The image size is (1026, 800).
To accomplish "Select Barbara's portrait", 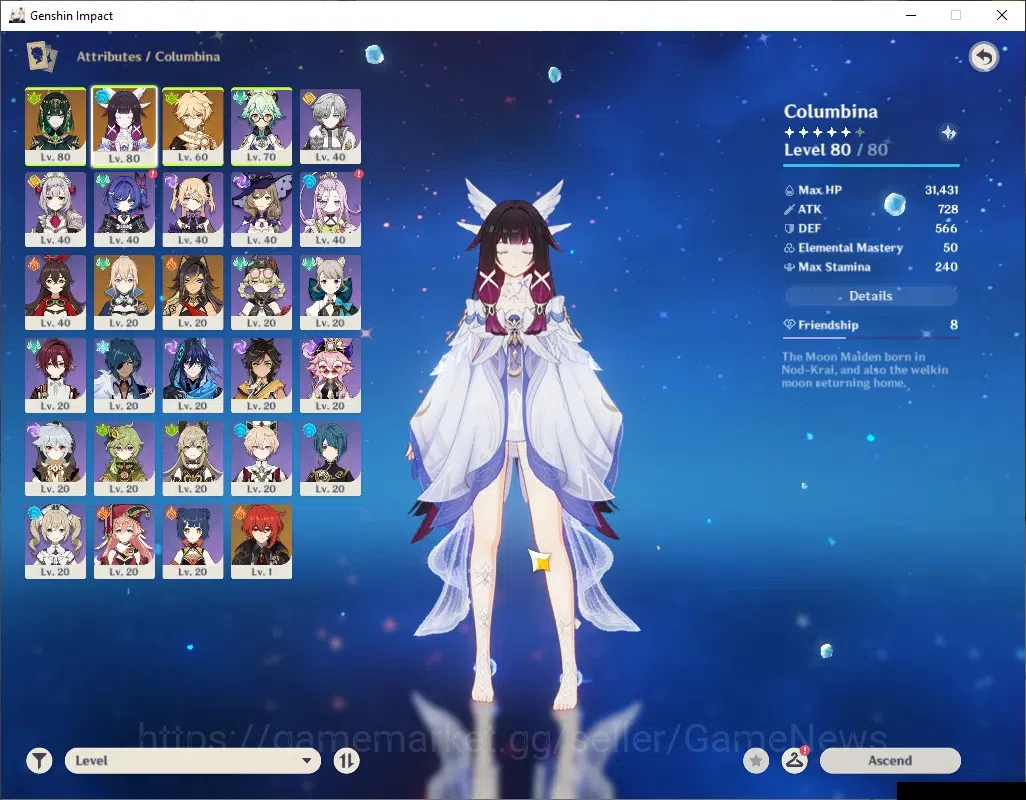I will tap(56, 542).
